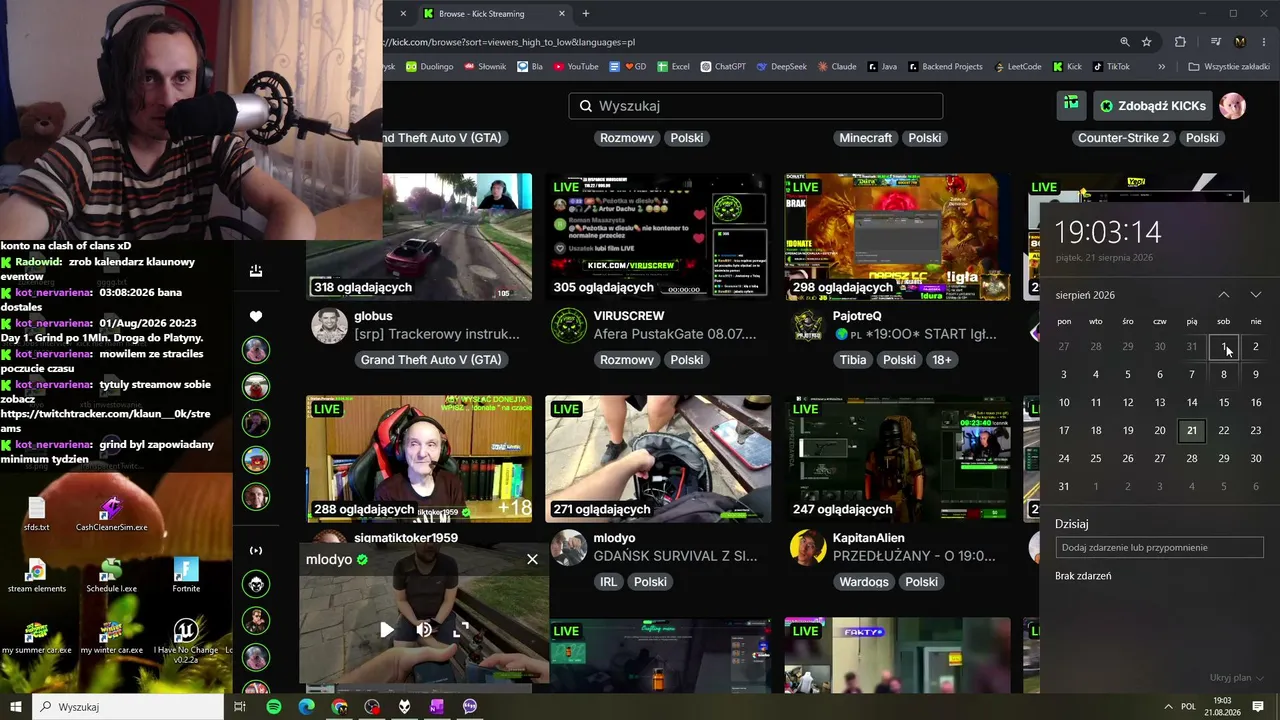Launch Microsoft Edge from the taskbar
1280x720 pixels.
[x=307, y=707]
